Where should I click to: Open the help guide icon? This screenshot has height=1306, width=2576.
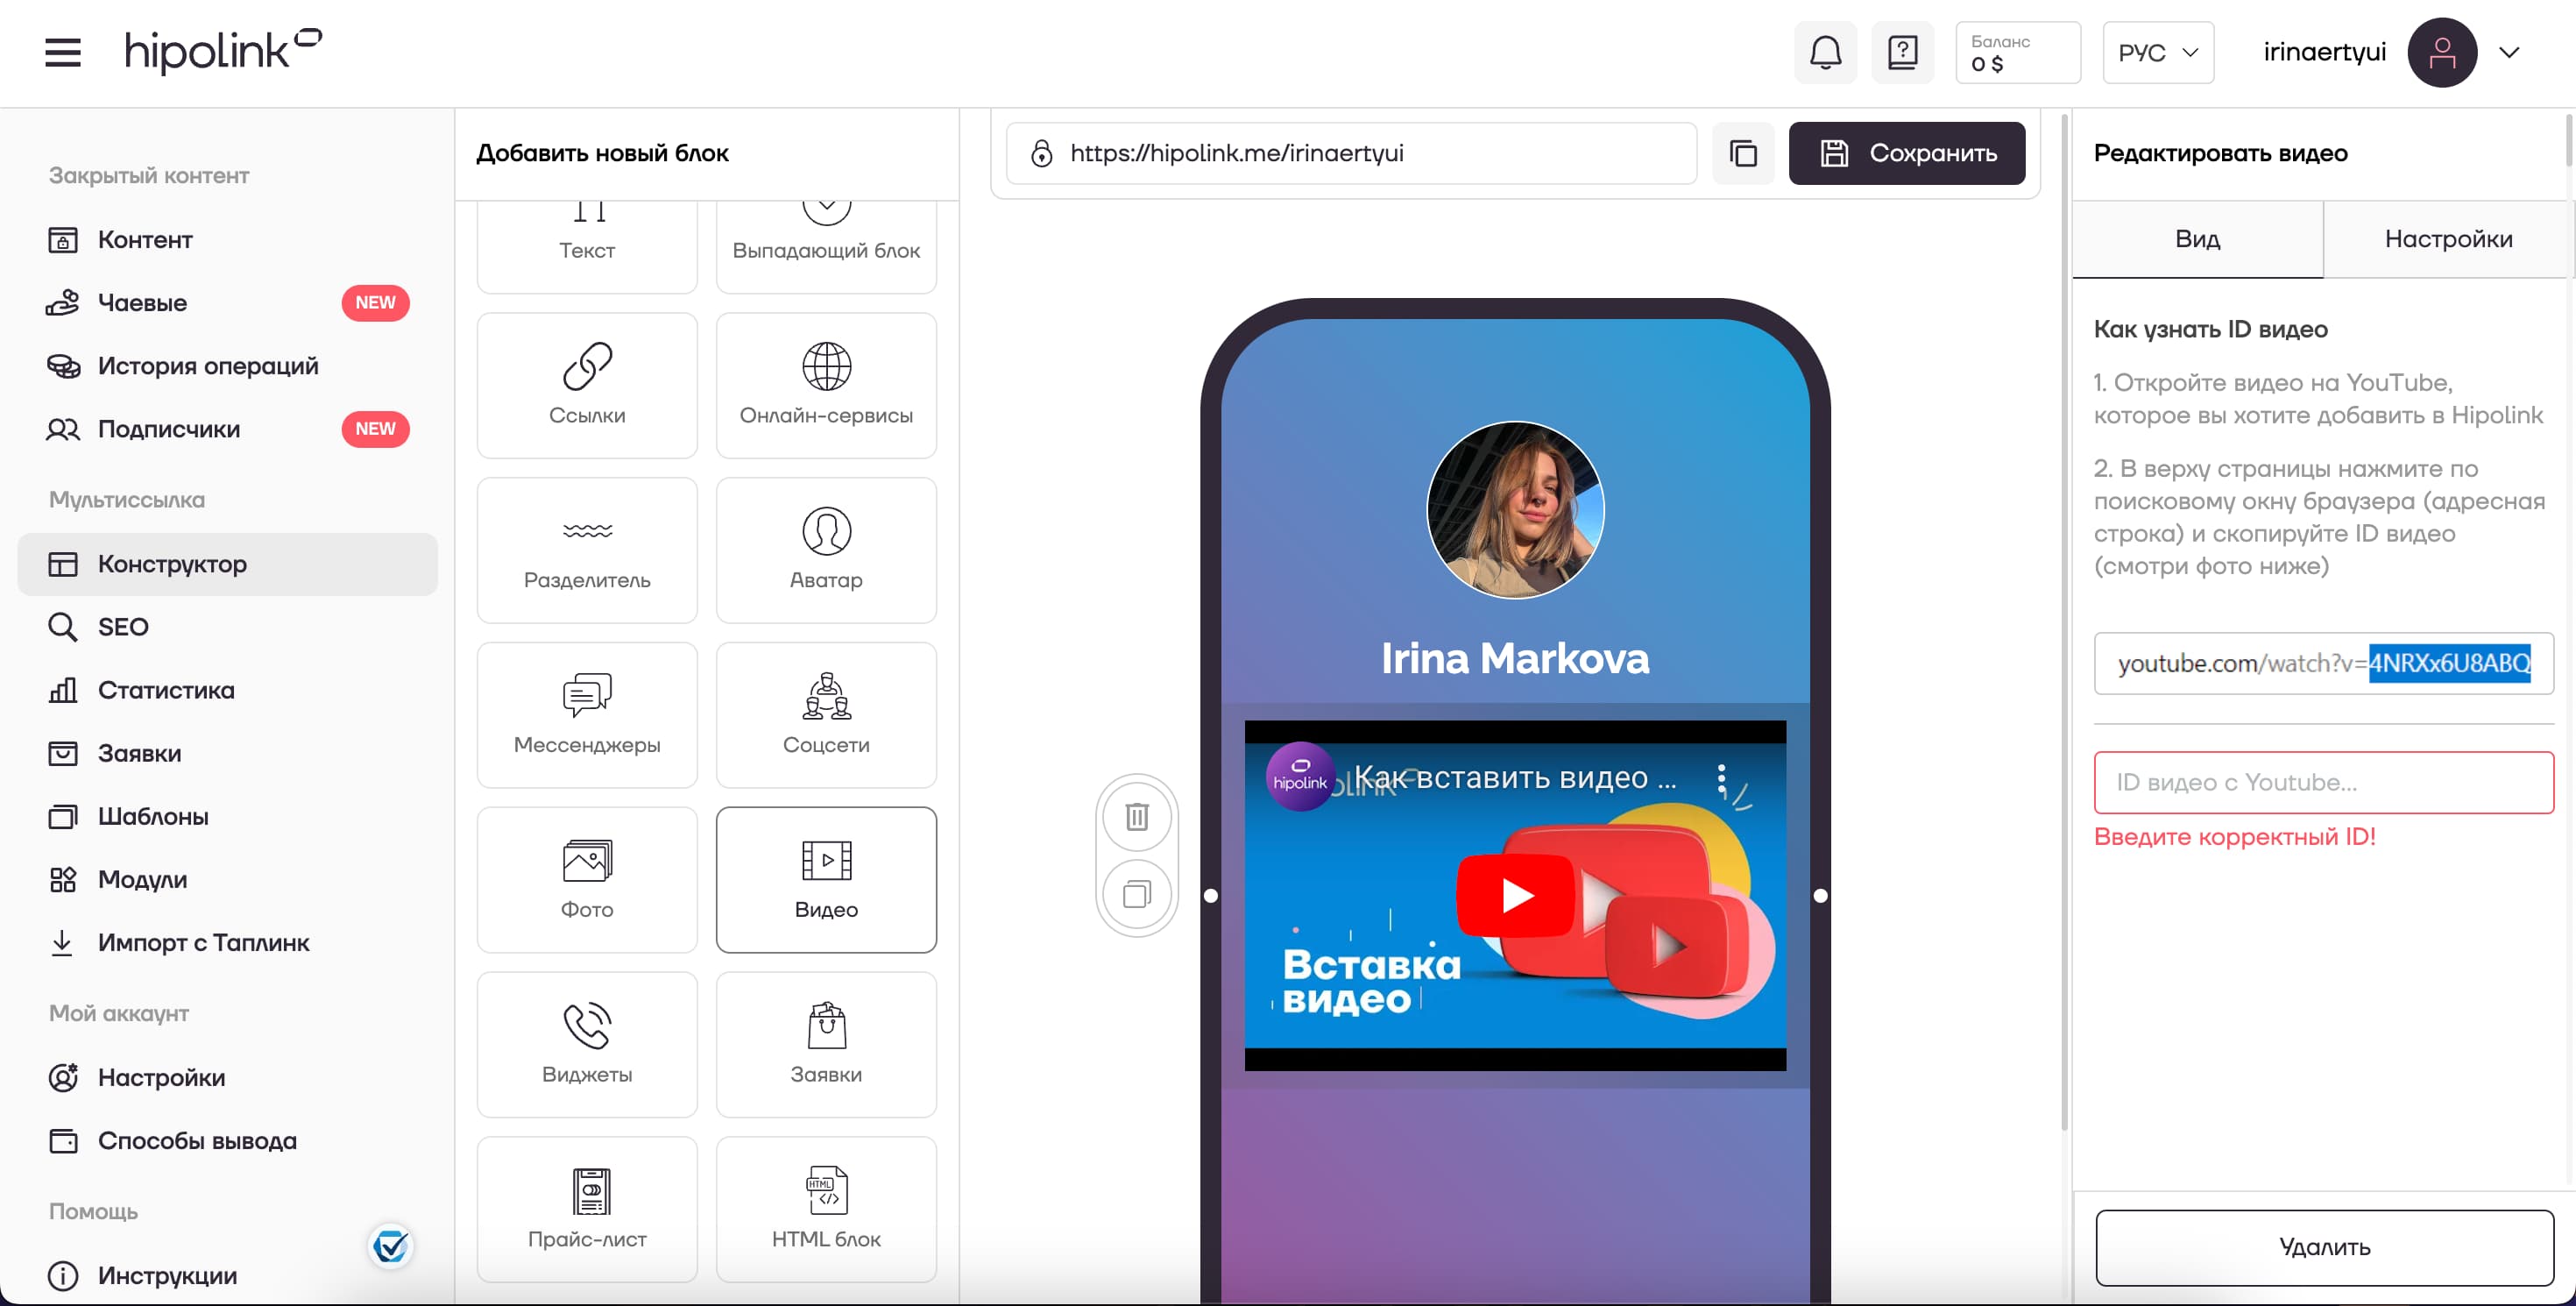pyautogui.click(x=1902, y=52)
